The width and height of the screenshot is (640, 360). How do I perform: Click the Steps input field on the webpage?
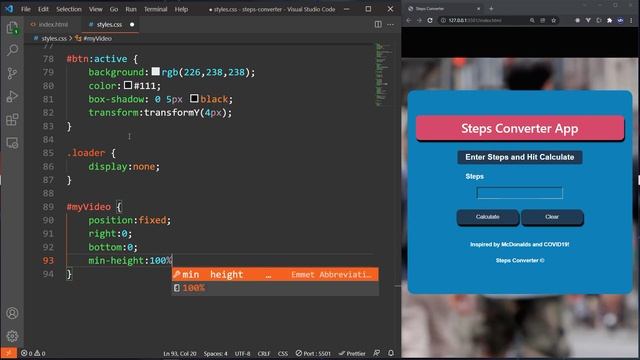point(520,193)
